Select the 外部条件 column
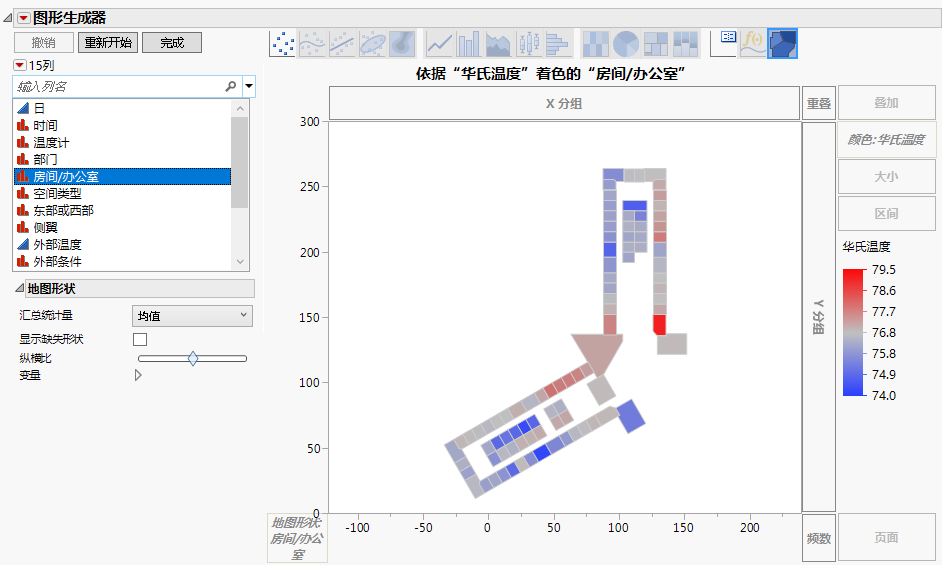This screenshot has width=942, height=565. tap(122, 261)
